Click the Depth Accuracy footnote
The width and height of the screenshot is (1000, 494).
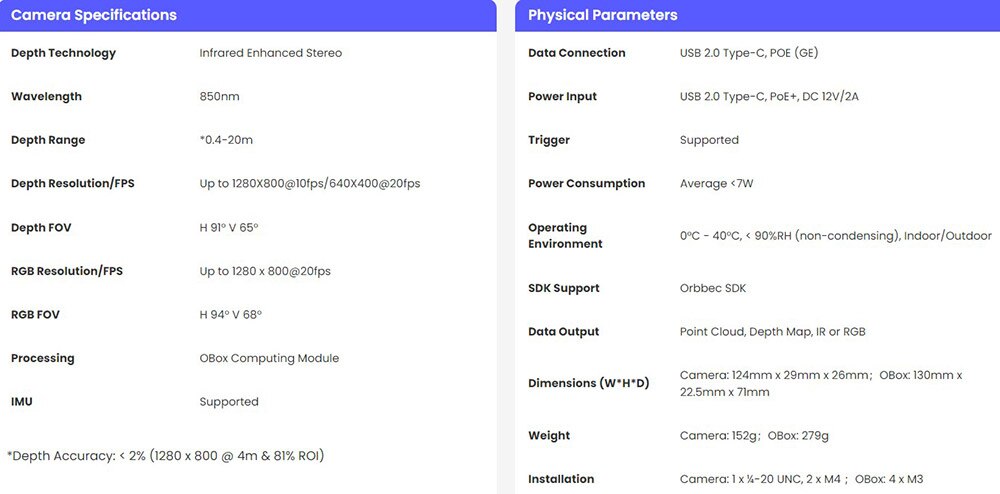click(x=166, y=456)
